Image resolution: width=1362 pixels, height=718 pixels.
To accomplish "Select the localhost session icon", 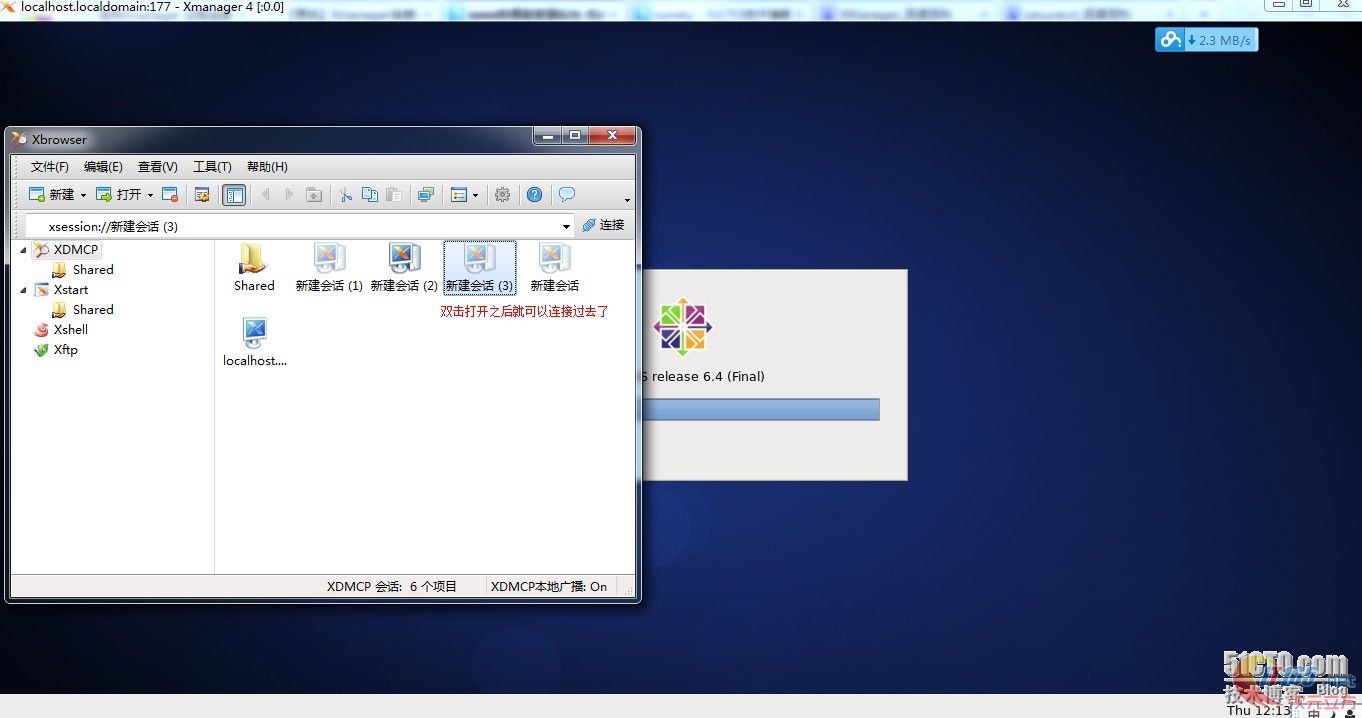I will pyautogui.click(x=255, y=342).
